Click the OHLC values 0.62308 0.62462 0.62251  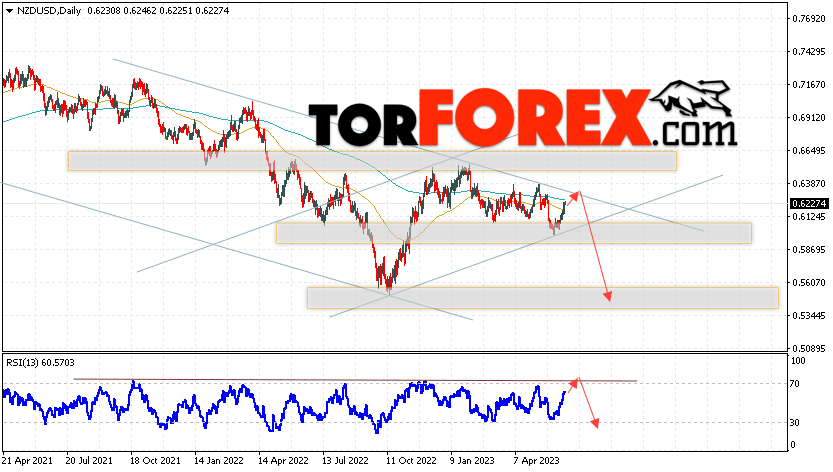point(140,11)
